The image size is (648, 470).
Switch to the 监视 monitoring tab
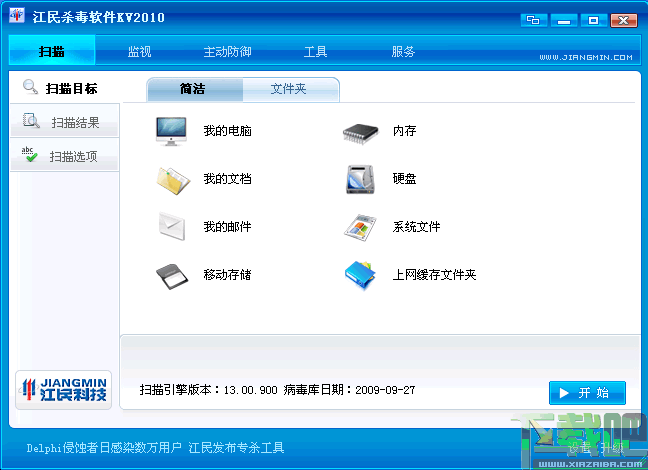click(139, 52)
